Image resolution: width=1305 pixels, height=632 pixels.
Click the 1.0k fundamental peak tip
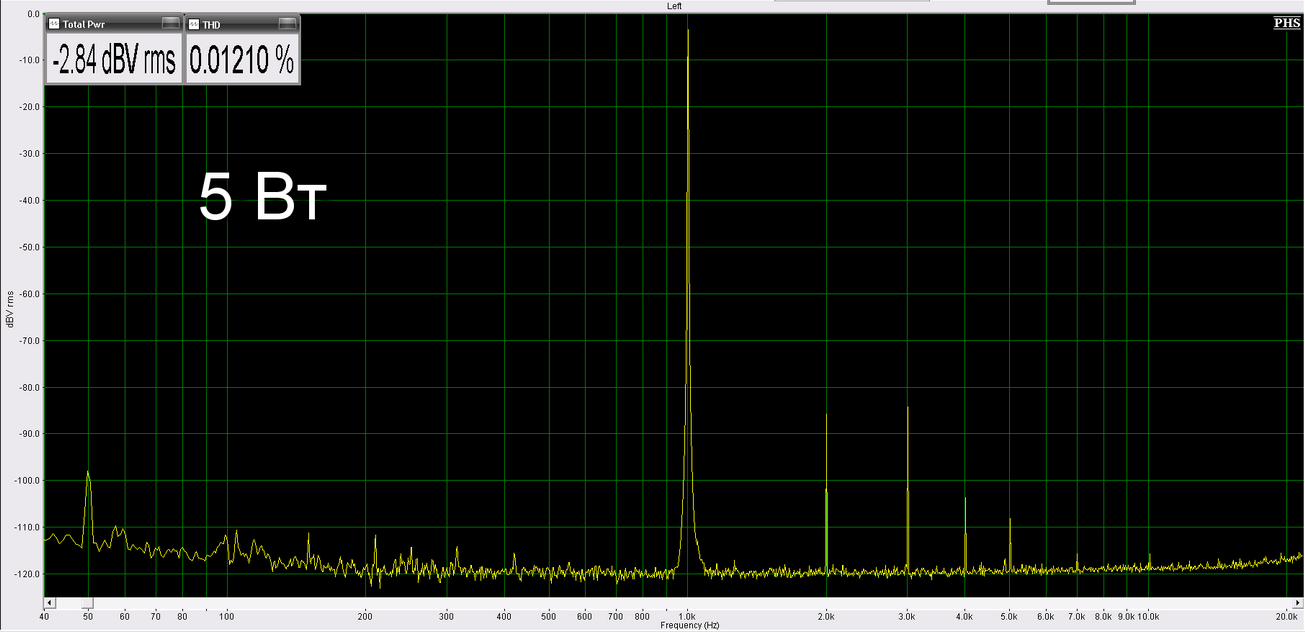[688, 32]
